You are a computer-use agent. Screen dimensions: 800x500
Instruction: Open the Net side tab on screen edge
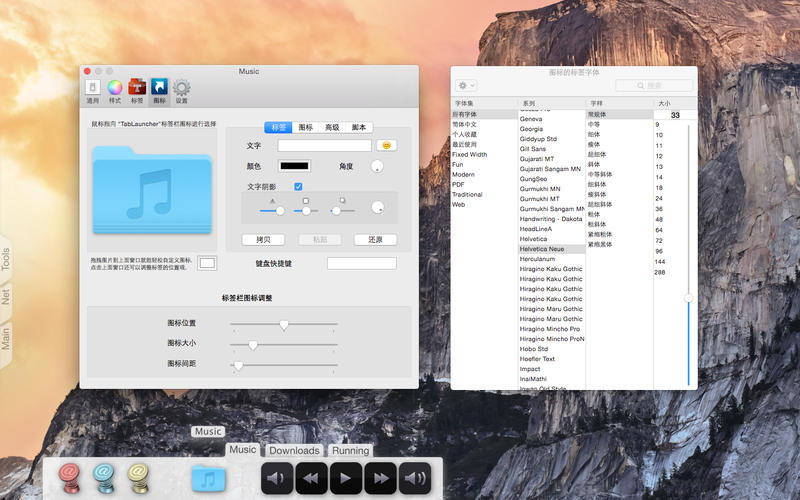pos(6,297)
